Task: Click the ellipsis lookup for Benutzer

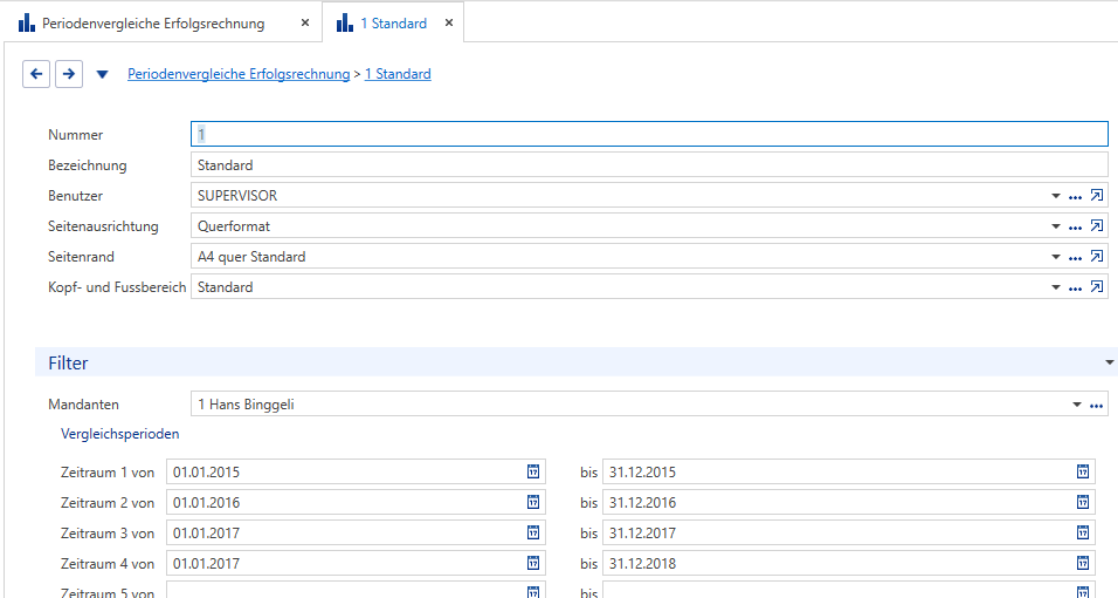Action: 1075,197
